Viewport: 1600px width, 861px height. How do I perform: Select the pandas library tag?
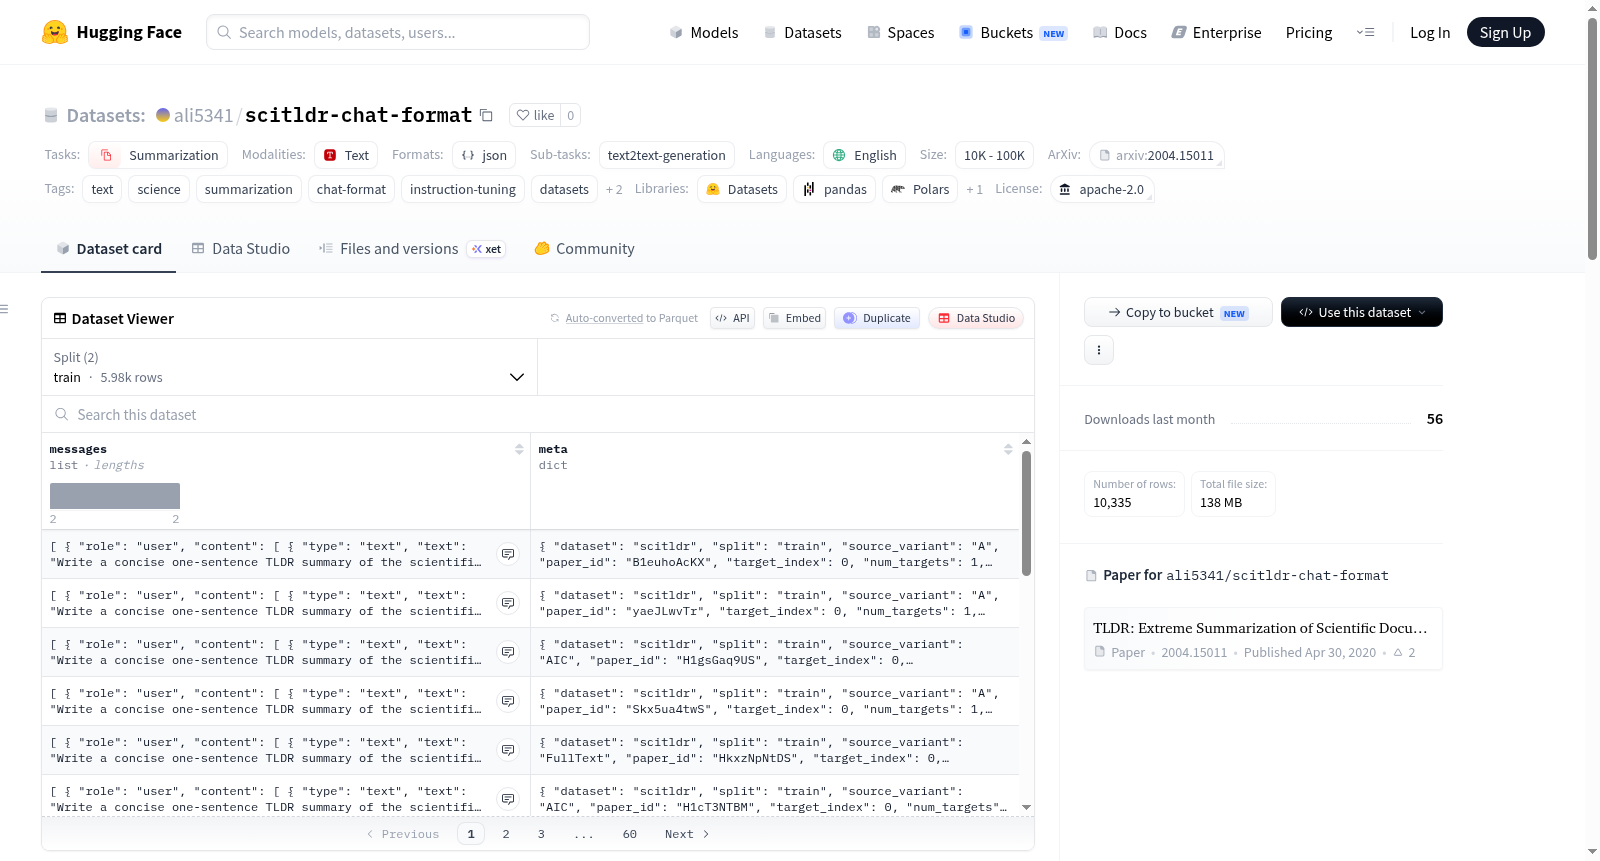pos(835,189)
